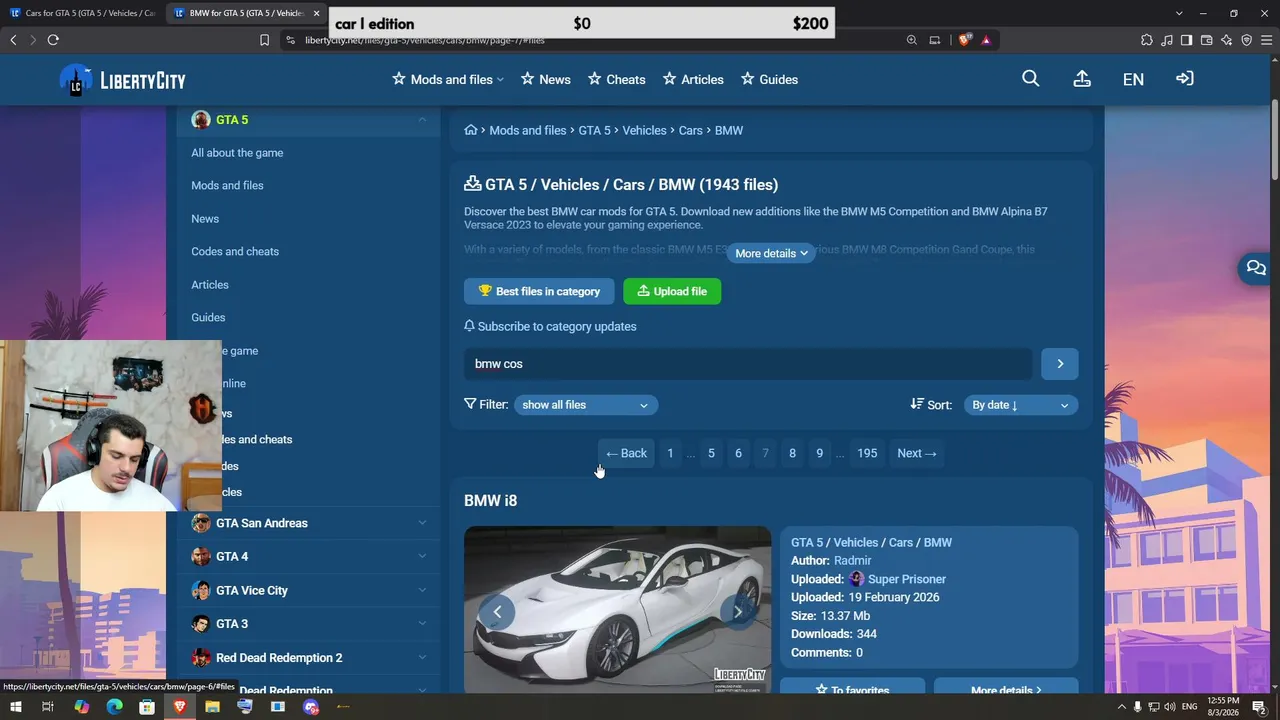Focus the search field containing 'bmw cos'
1280x720 pixels.
tap(748, 364)
